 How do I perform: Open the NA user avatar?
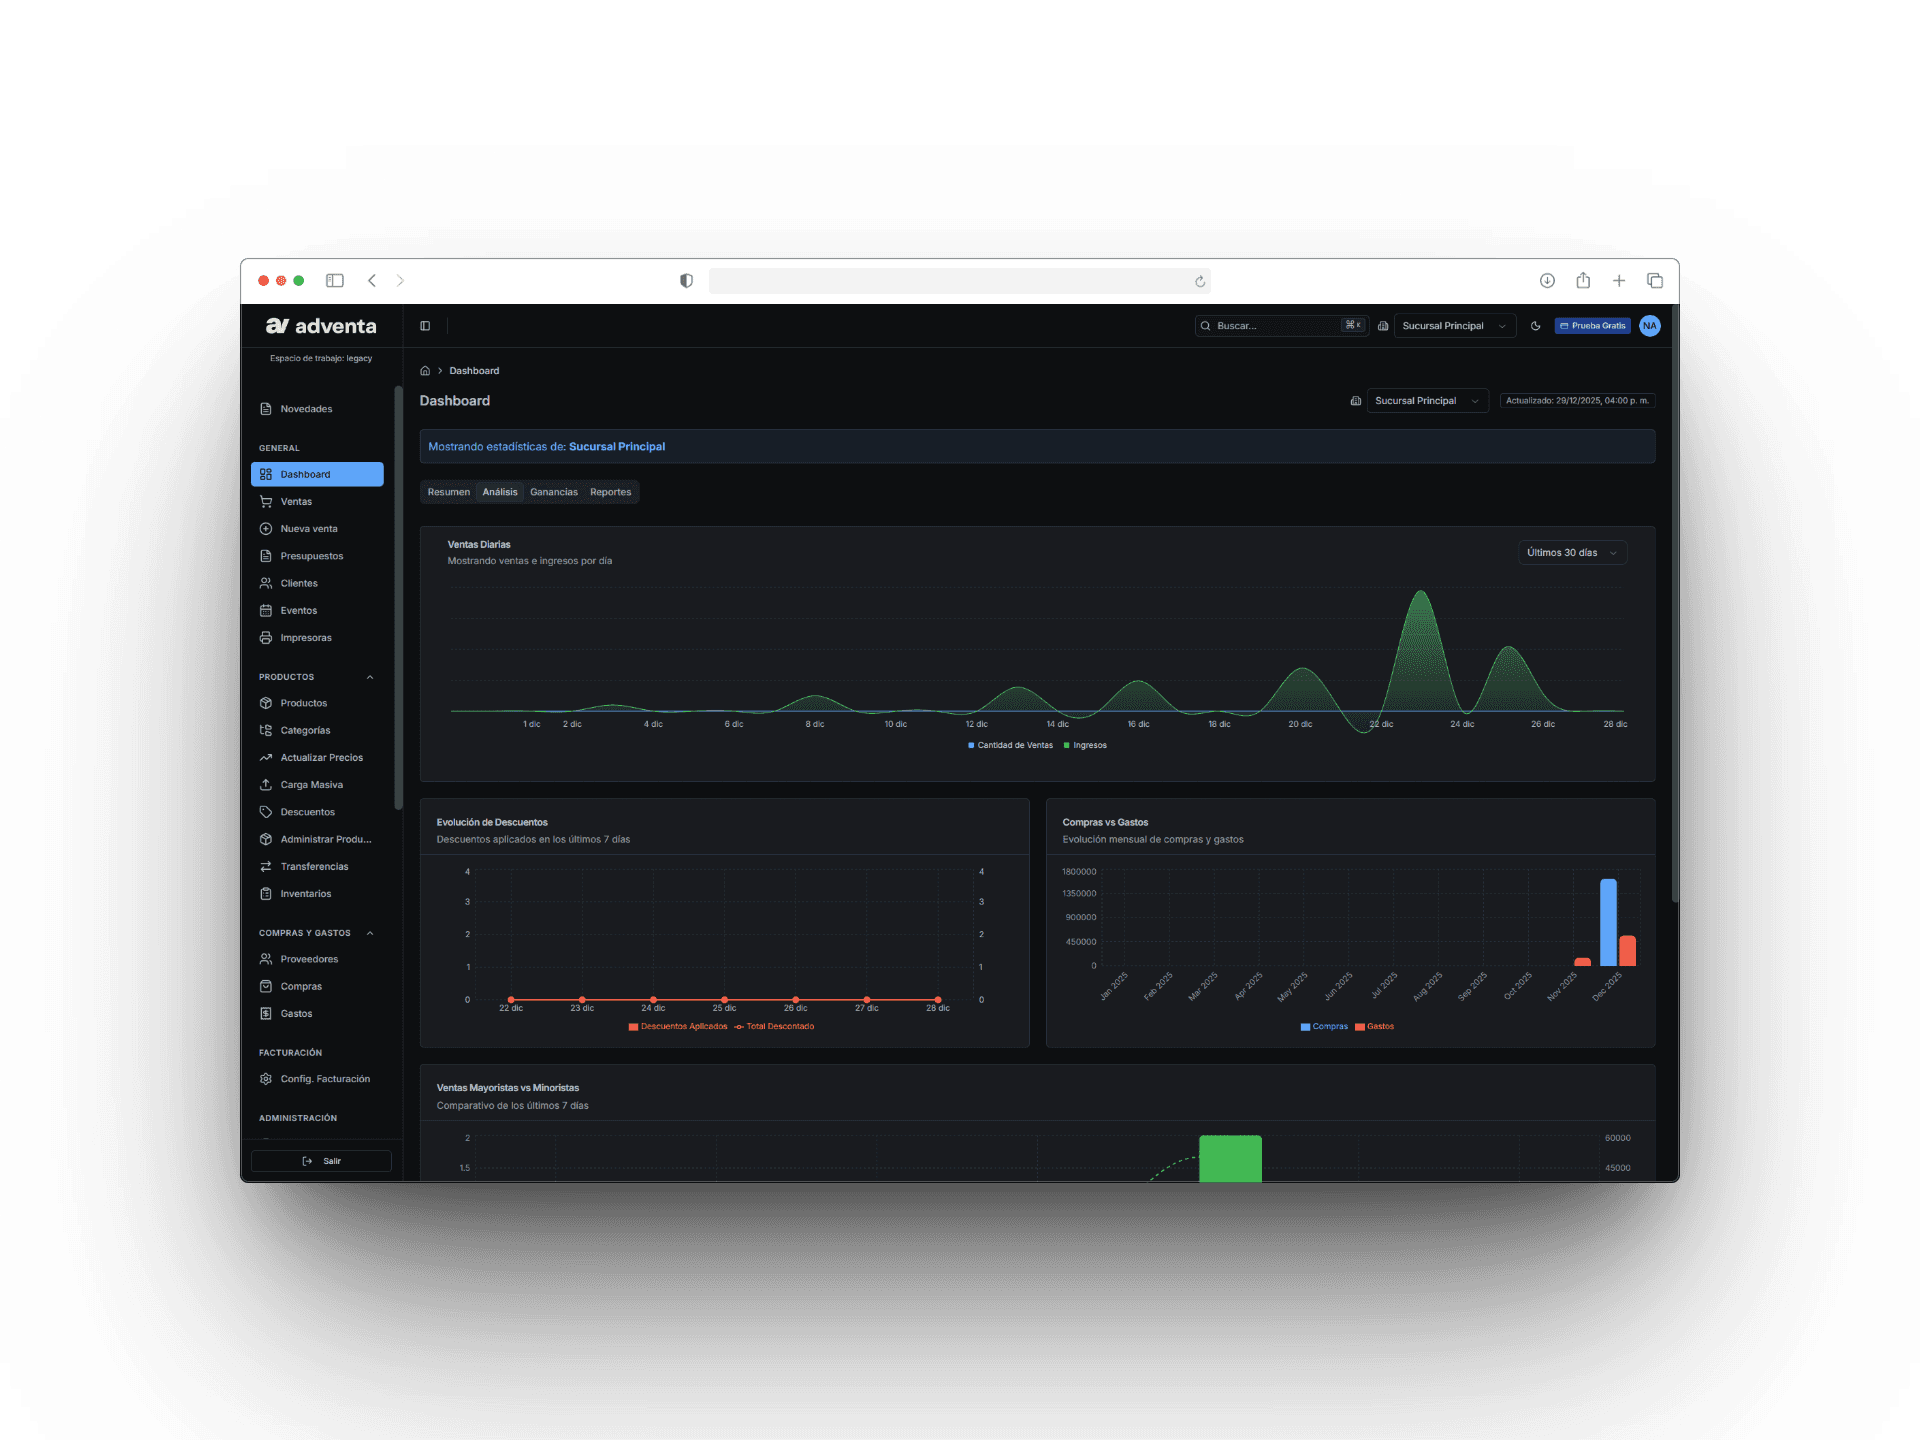pyautogui.click(x=1650, y=326)
